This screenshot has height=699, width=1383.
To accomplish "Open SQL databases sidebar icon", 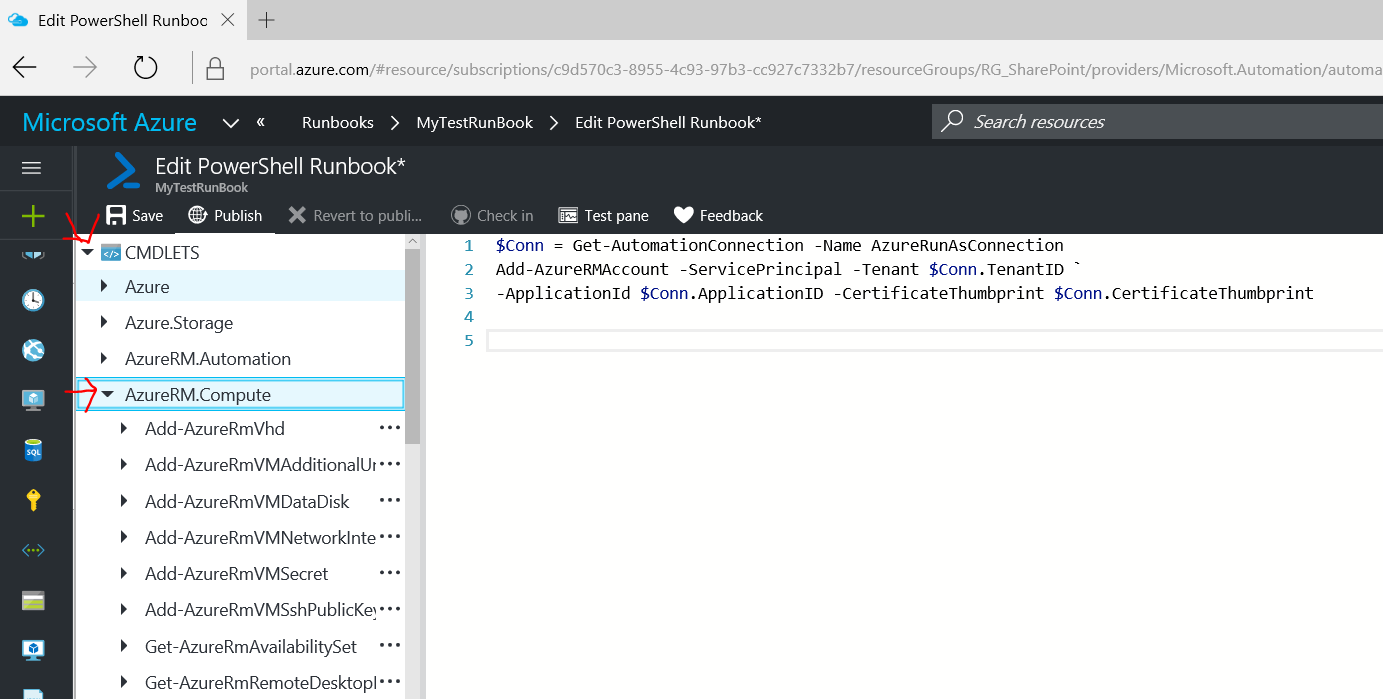I will pyautogui.click(x=33, y=450).
